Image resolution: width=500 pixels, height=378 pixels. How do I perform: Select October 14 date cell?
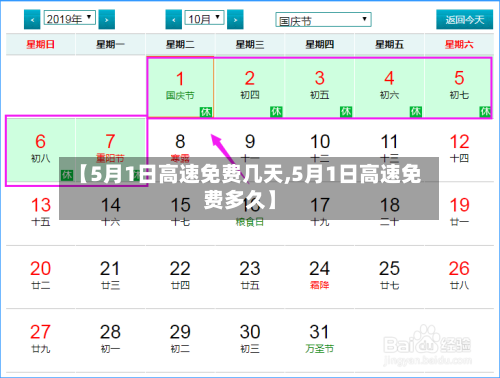coord(110,213)
